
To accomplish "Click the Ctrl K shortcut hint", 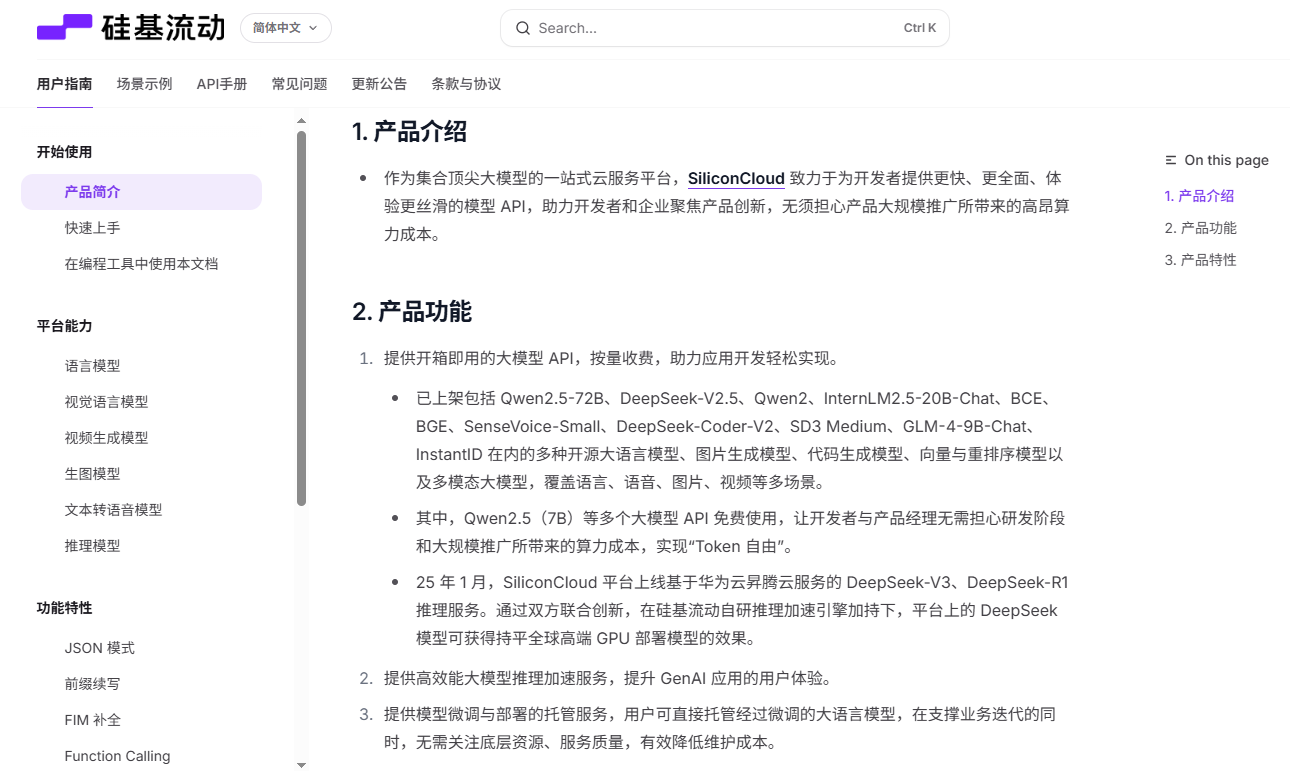I will tap(920, 28).
